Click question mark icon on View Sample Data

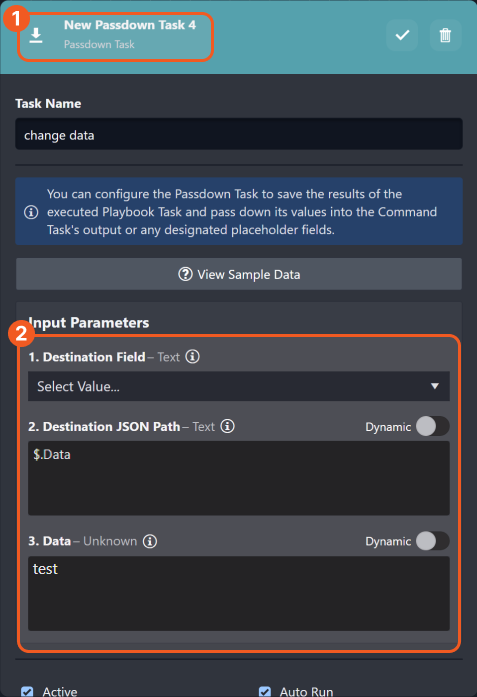click(x=185, y=274)
